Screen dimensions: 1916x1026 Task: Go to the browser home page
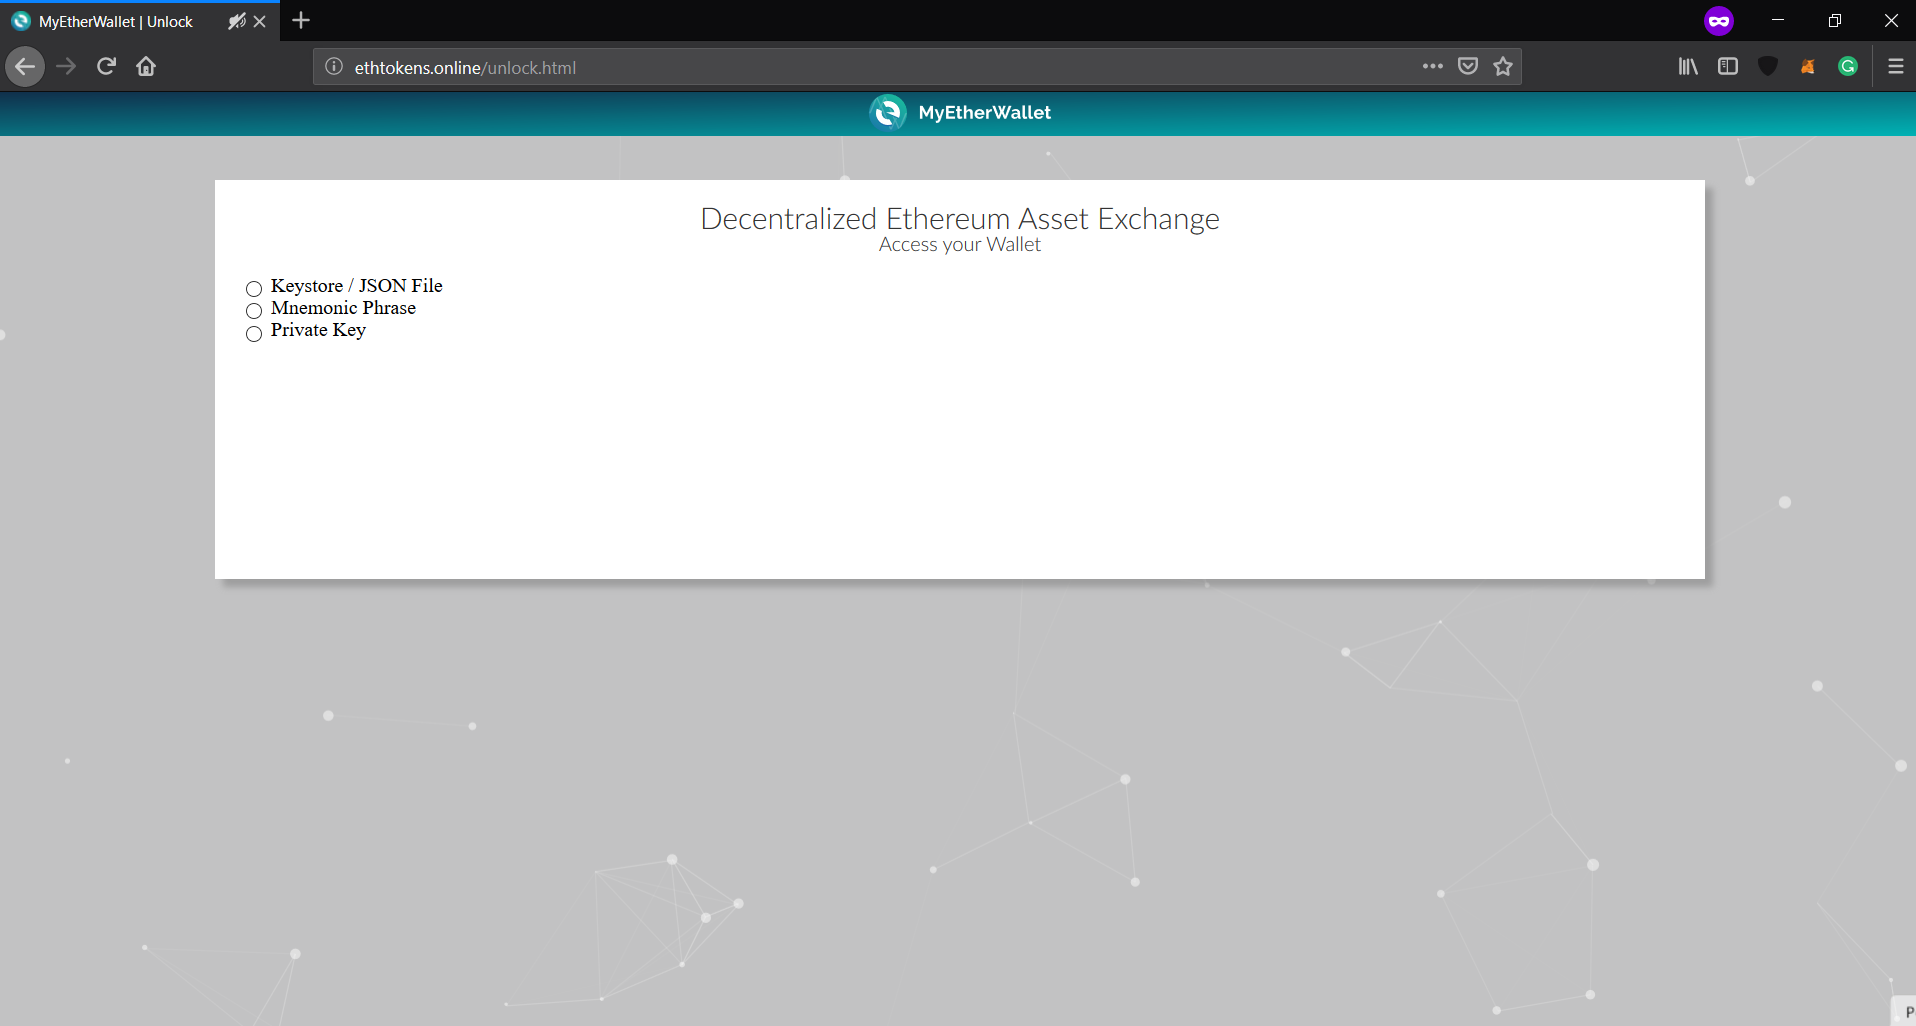[x=146, y=66]
